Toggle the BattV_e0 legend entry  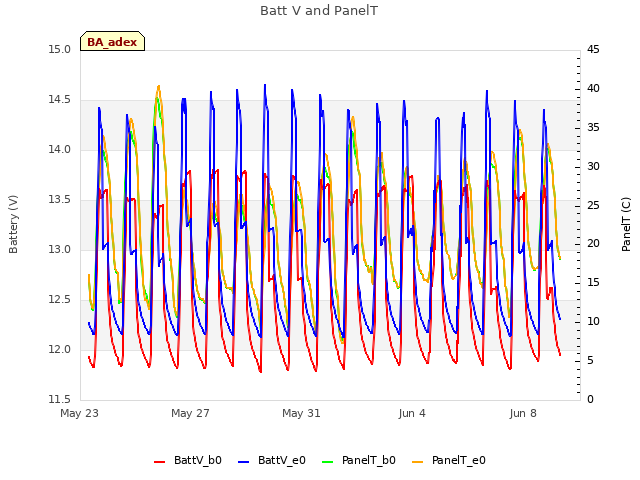click(272, 460)
